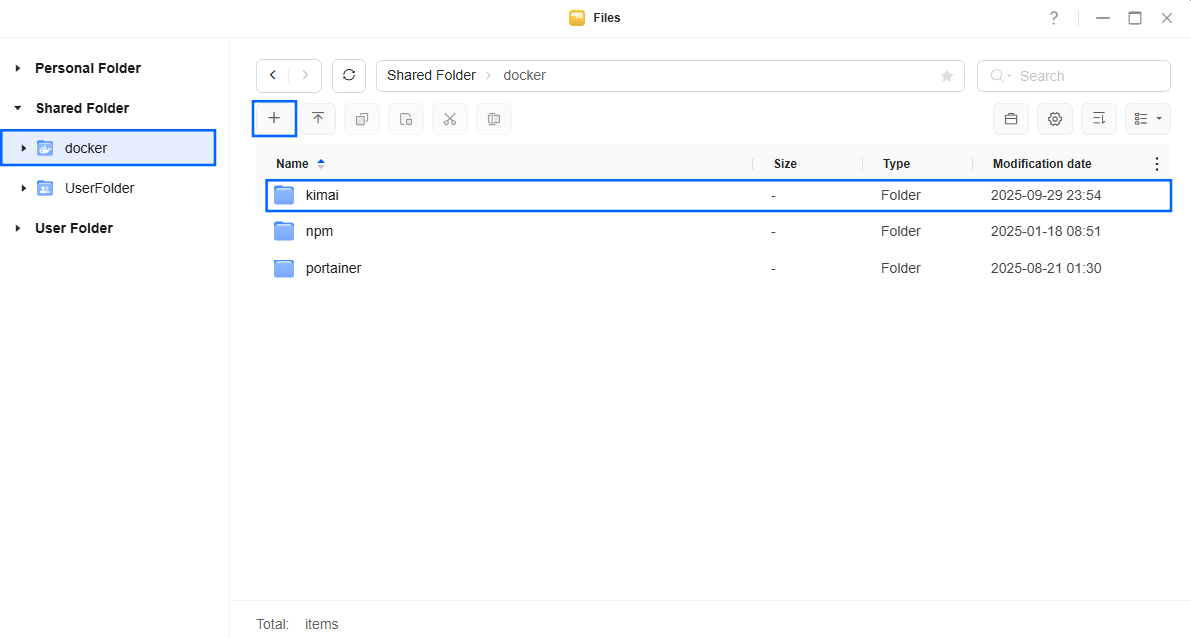1191x638 pixels.
Task: Click Shared Folder in breadcrumb path
Action: [x=431, y=76]
